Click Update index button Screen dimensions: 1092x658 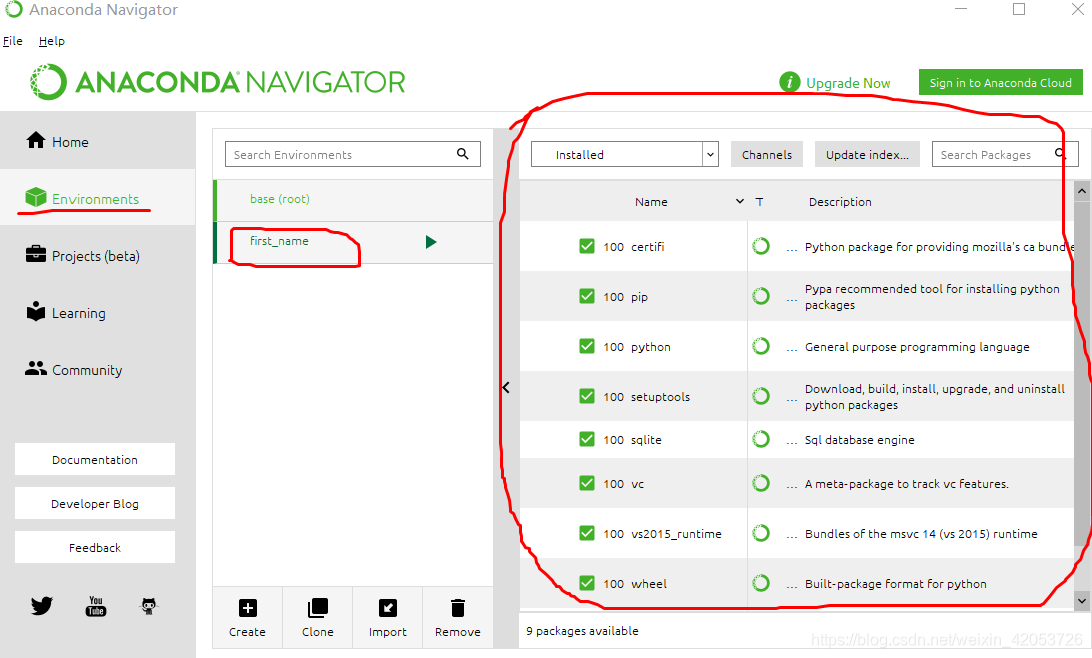(x=867, y=155)
